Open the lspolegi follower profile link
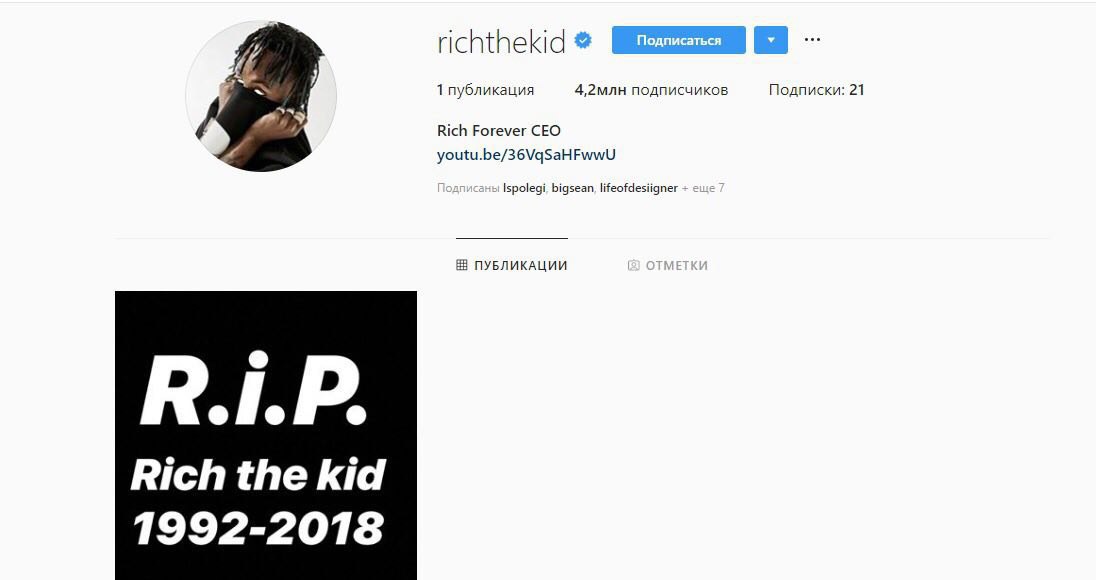 coord(524,188)
